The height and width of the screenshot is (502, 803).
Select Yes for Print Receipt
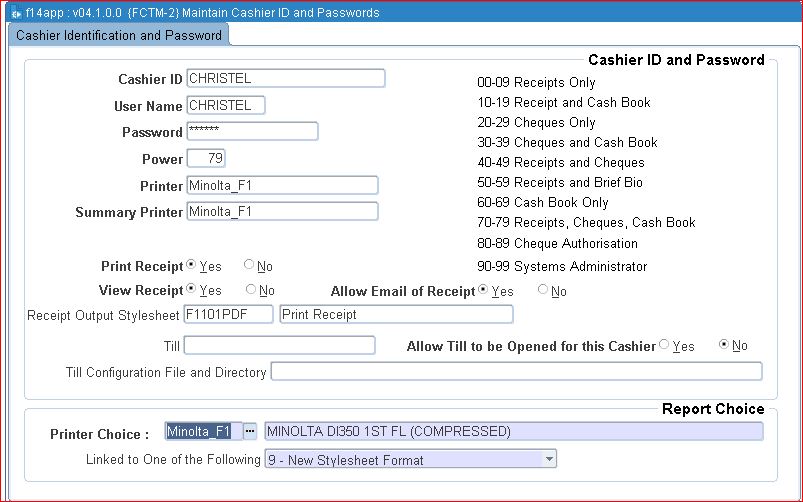coord(193,266)
